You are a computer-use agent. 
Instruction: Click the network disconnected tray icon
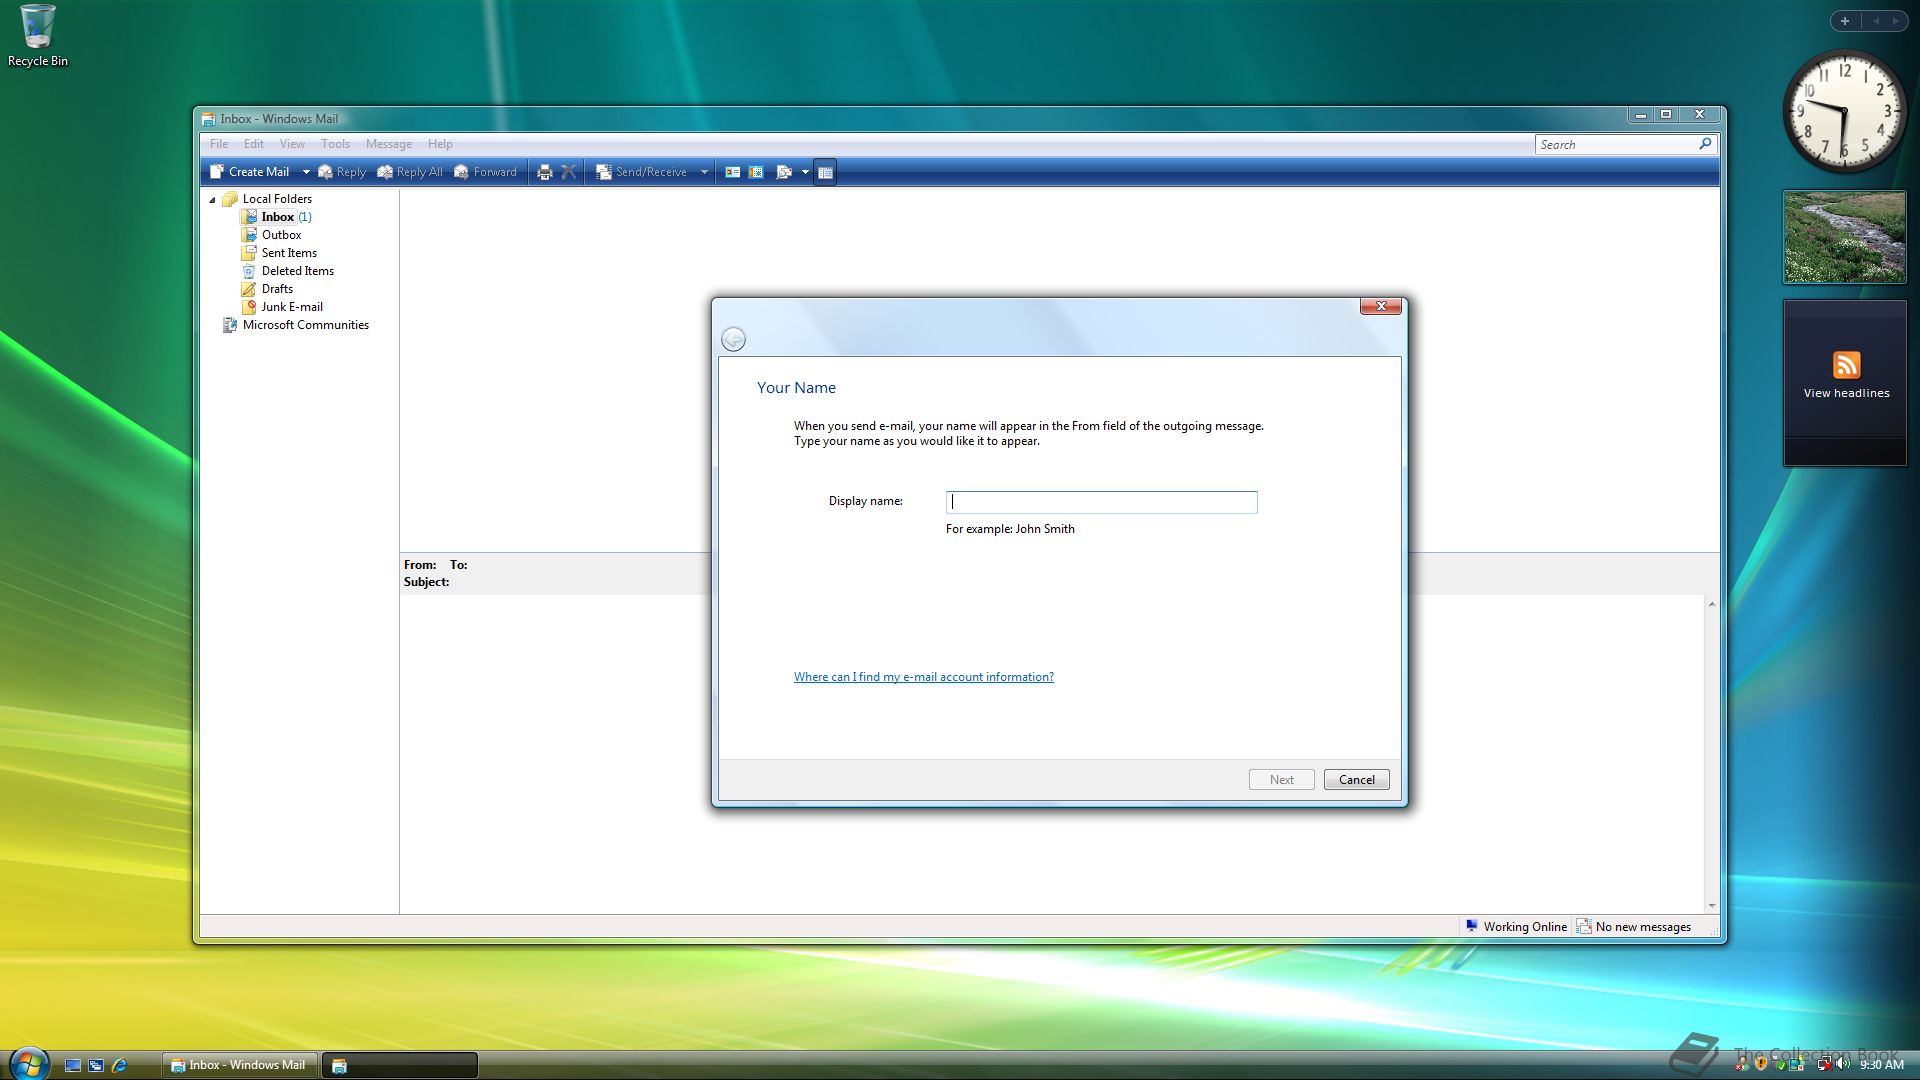coord(1824,1064)
